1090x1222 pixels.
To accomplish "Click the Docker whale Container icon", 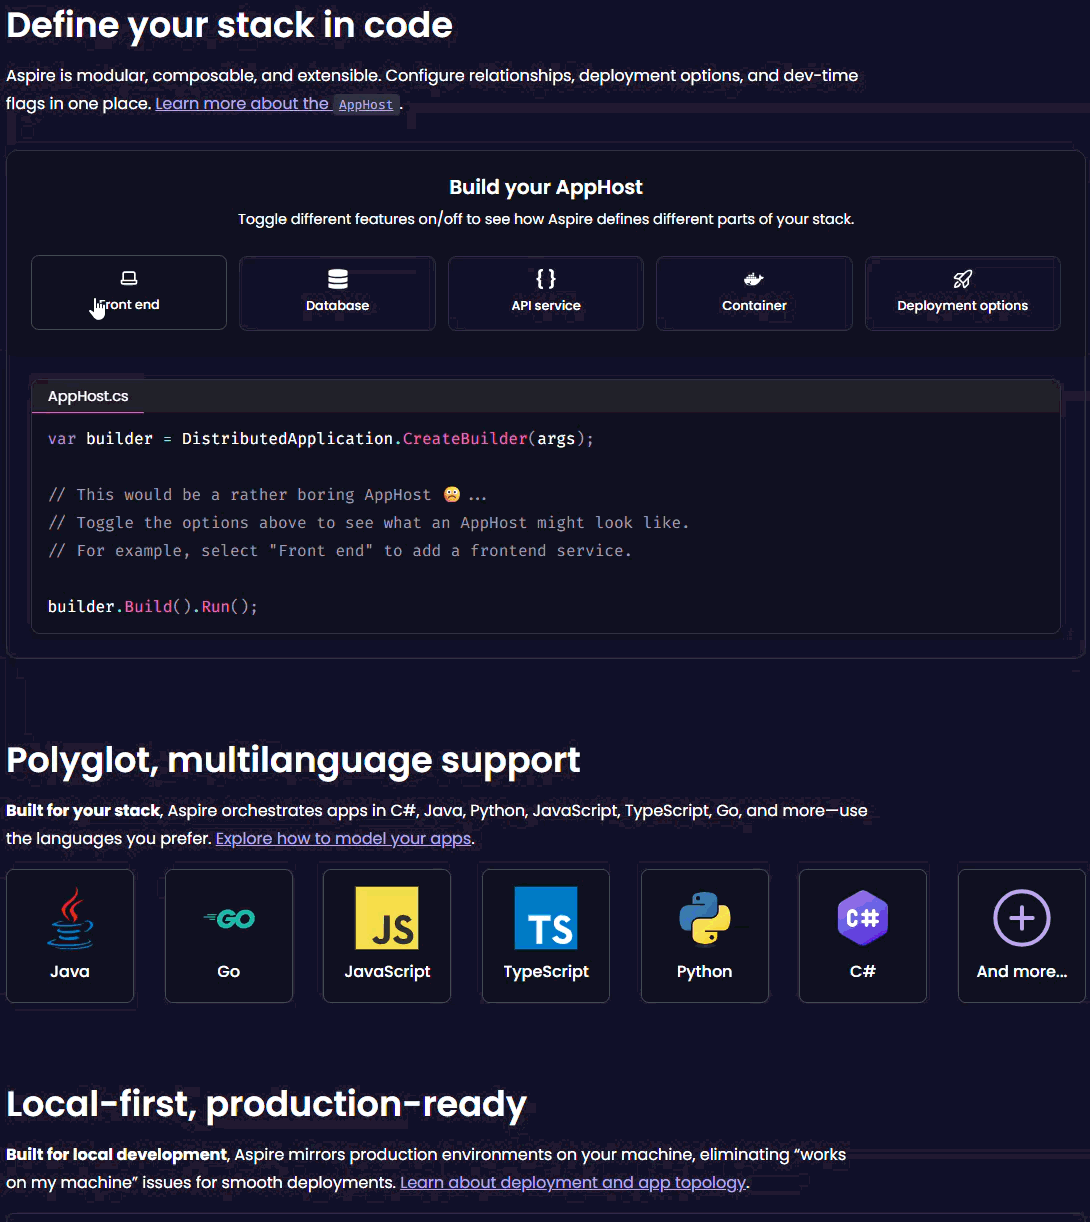I will 754,280.
